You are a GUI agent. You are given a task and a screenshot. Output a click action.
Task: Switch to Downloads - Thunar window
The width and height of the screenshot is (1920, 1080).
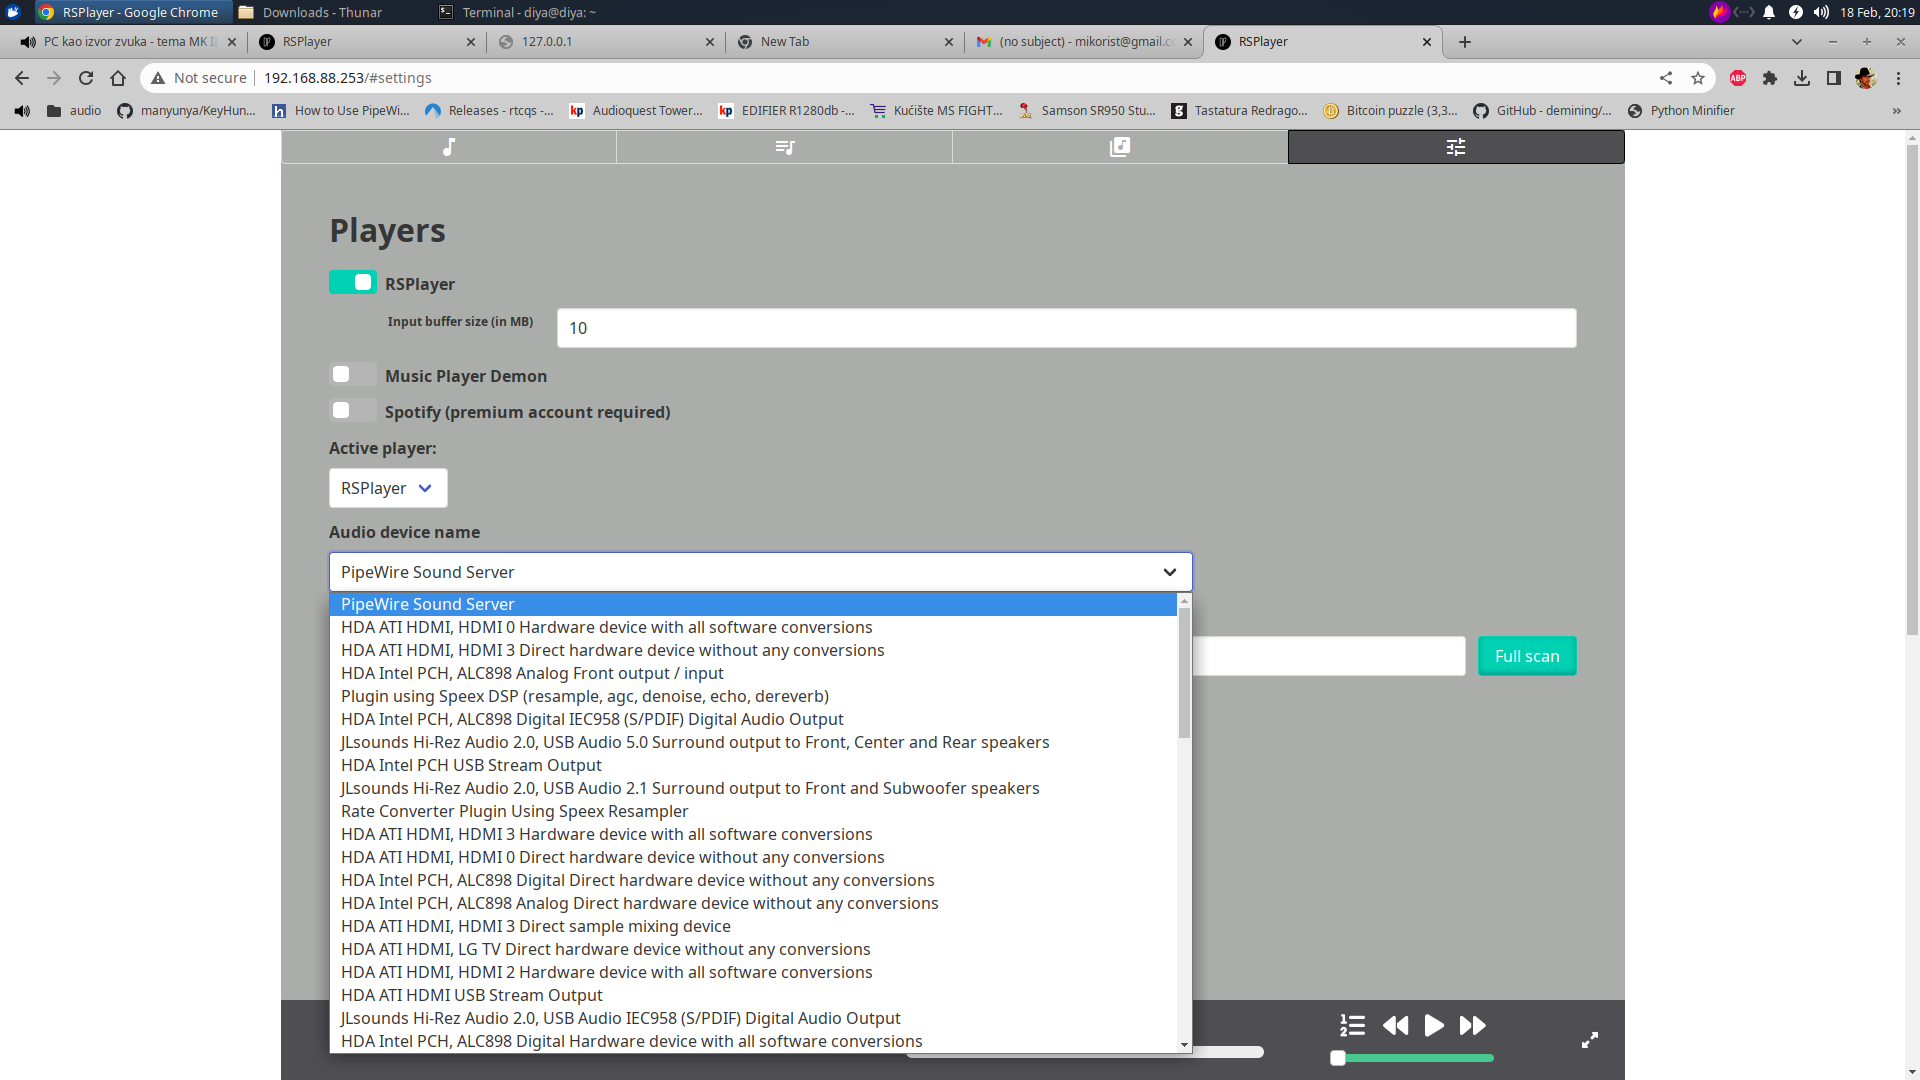(x=311, y=12)
